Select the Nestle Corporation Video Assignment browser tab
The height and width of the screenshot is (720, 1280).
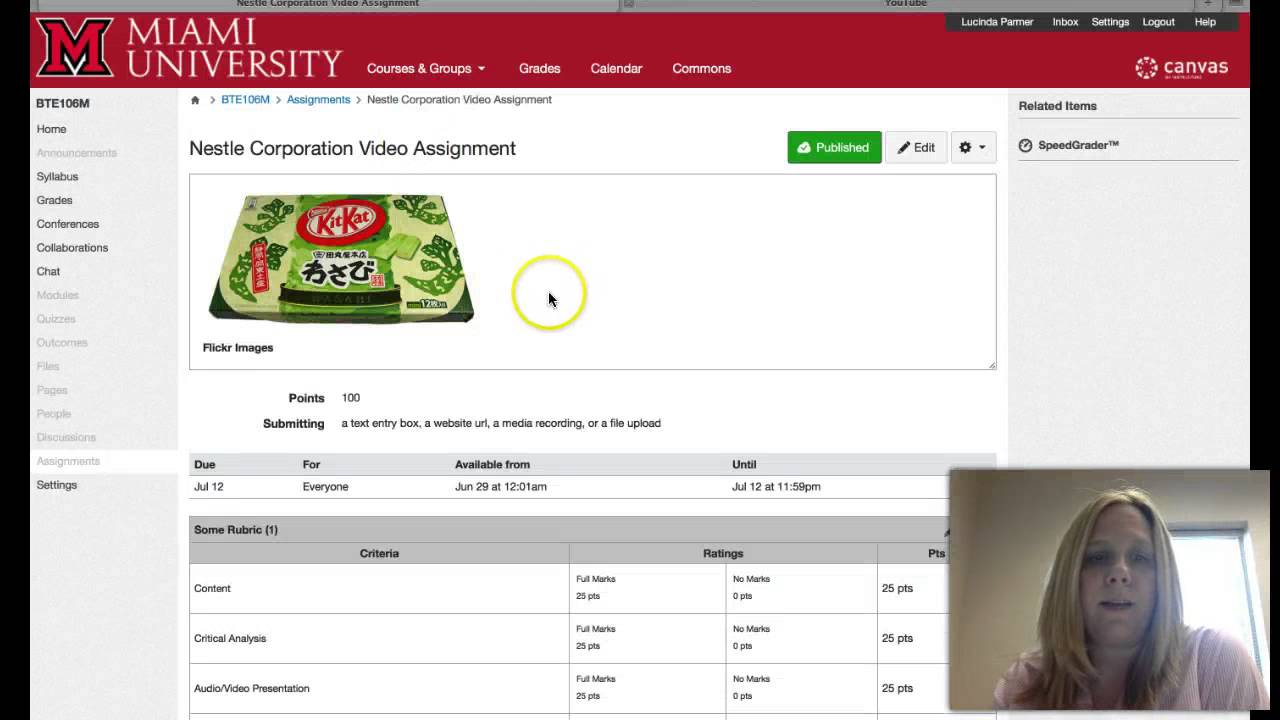point(328,4)
